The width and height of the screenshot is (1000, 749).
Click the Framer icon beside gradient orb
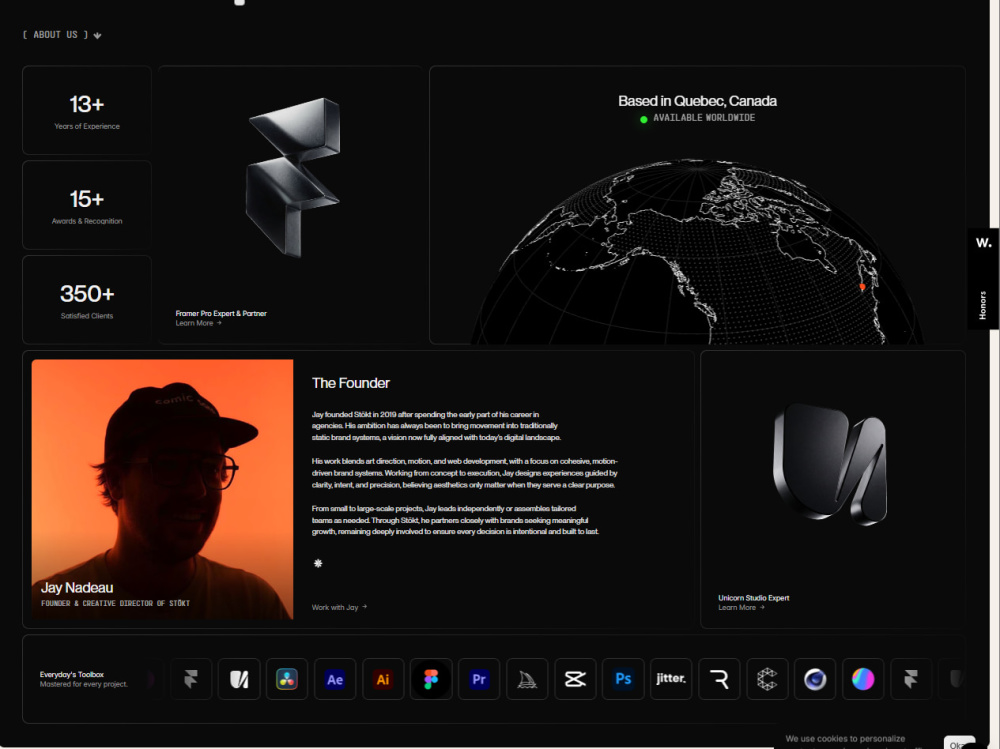pyautogui.click(x=911, y=679)
